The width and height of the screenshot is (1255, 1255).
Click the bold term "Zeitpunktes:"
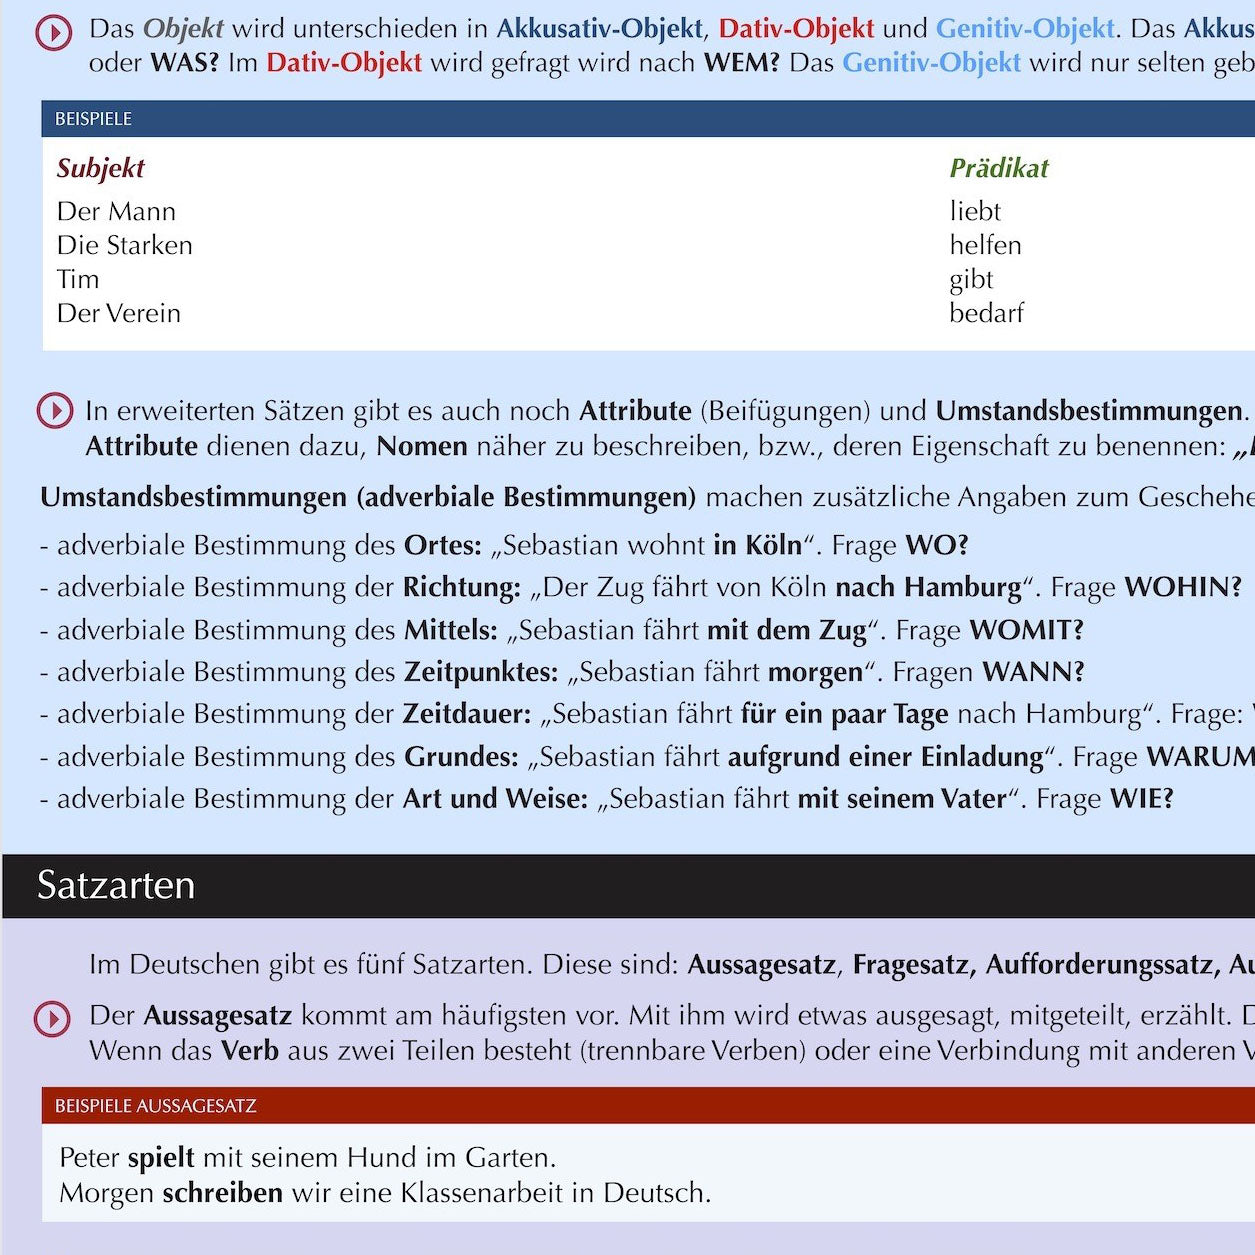481,672
